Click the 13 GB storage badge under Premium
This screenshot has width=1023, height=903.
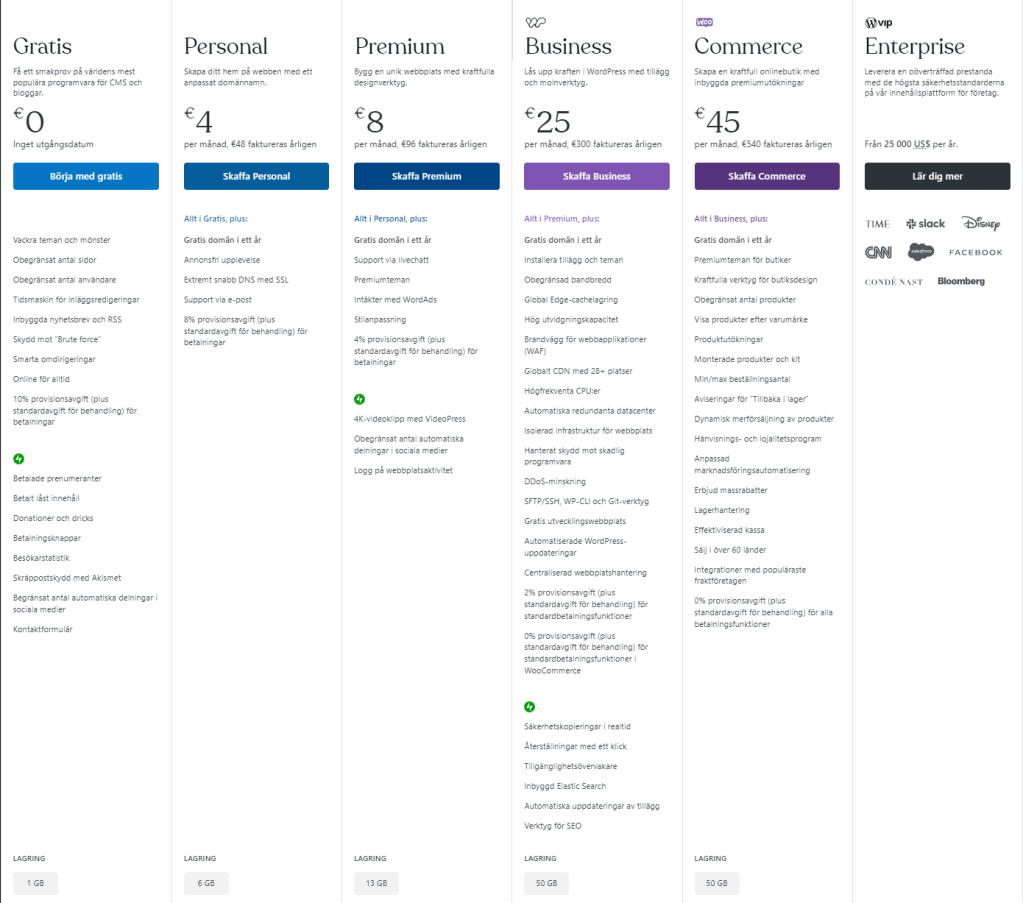376,883
